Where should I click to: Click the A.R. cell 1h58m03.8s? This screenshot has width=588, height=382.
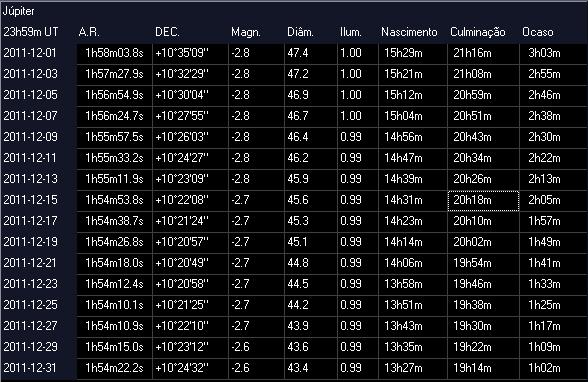(x=115, y=53)
